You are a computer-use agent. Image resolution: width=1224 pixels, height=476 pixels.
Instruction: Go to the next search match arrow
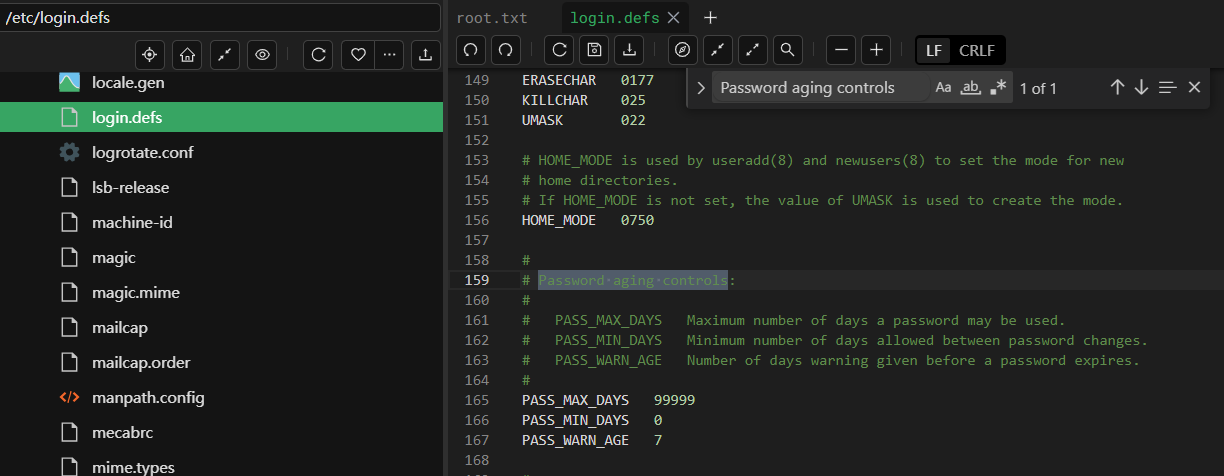coord(1141,88)
